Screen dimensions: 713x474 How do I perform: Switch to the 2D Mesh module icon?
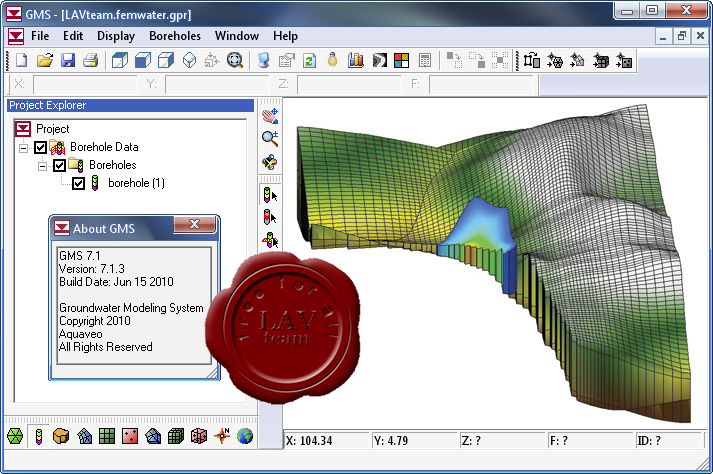[x=85, y=437]
